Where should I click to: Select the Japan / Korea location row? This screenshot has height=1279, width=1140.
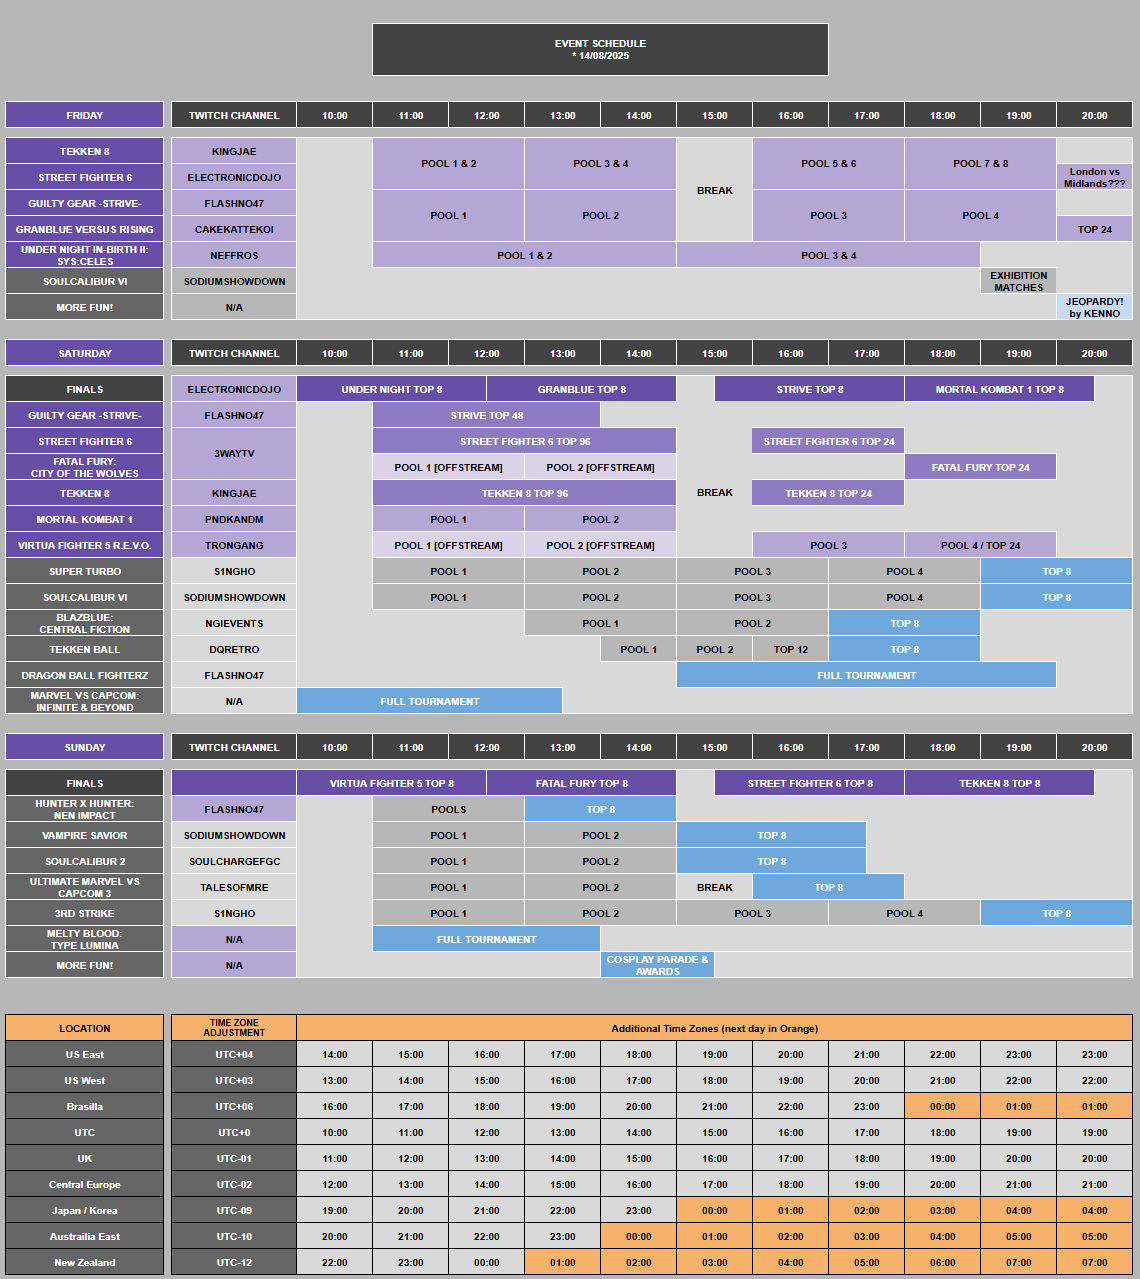click(x=85, y=1210)
